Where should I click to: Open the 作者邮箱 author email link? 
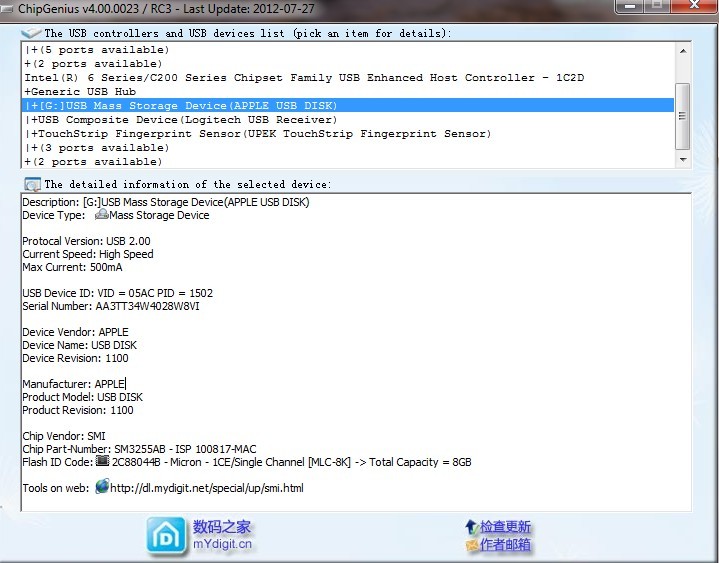pyautogui.click(x=505, y=545)
